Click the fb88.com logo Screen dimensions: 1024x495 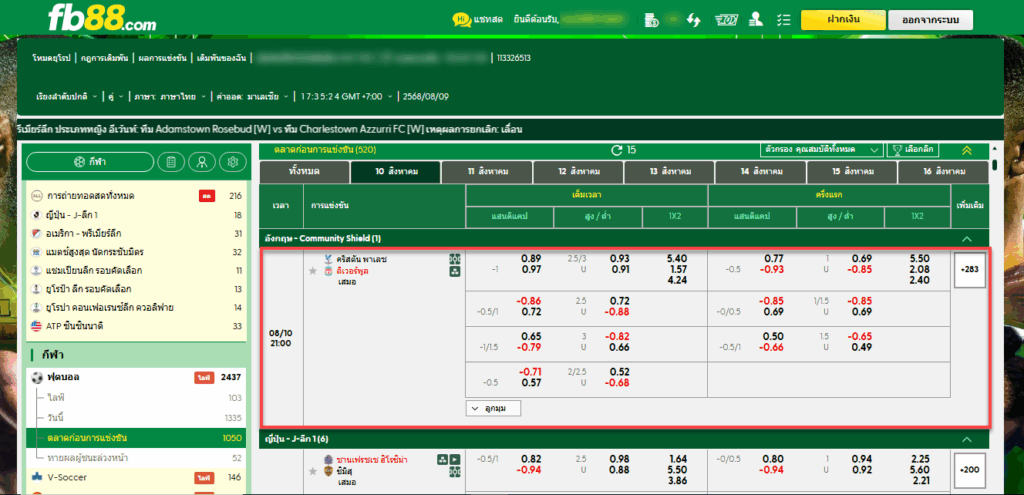tap(102, 19)
